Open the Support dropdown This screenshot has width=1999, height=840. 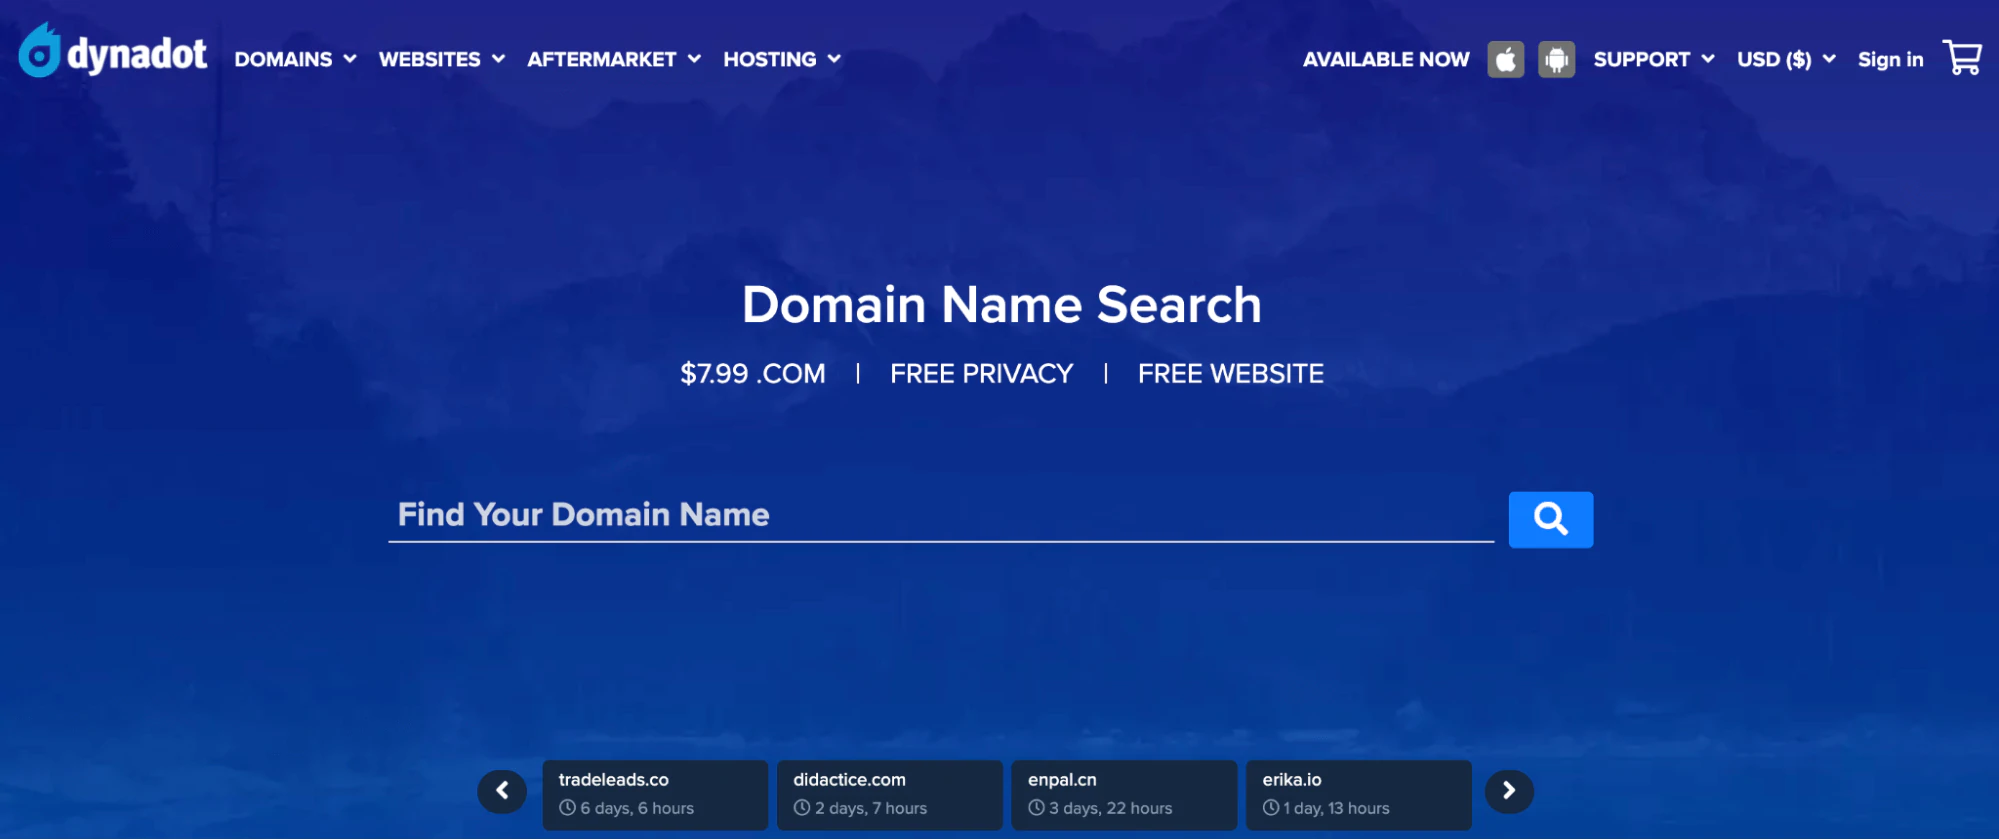click(1654, 59)
